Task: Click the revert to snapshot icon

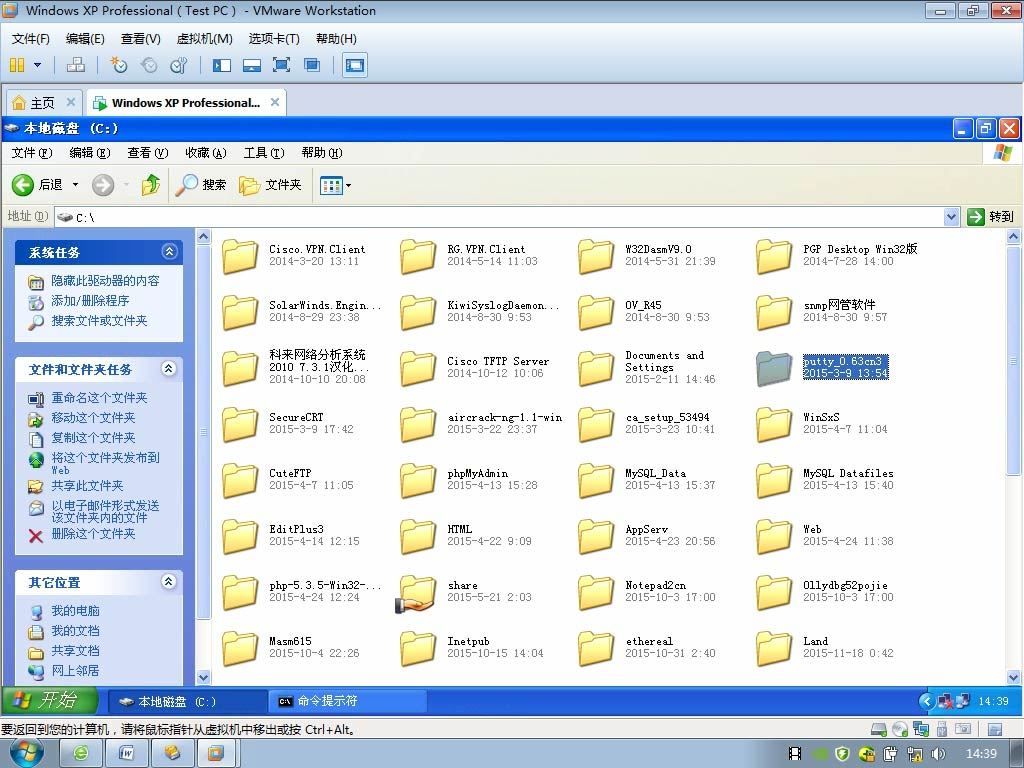Action: [x=150, y=65]
